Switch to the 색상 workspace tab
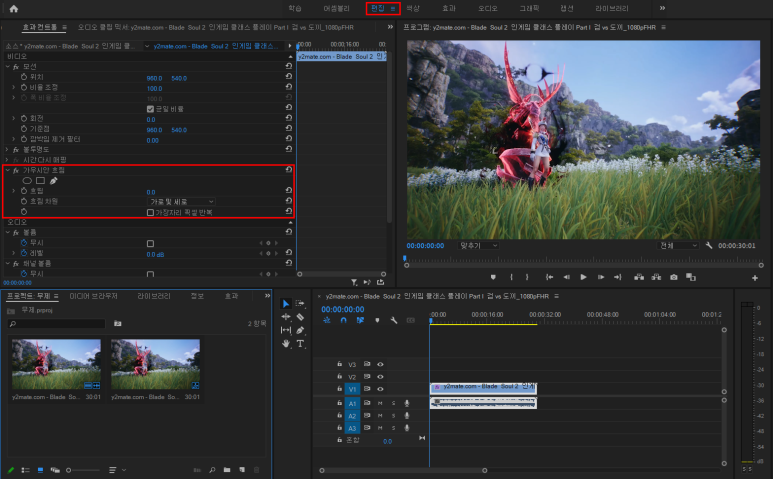This screenshot has height=479, width=773. click(413, 8)
